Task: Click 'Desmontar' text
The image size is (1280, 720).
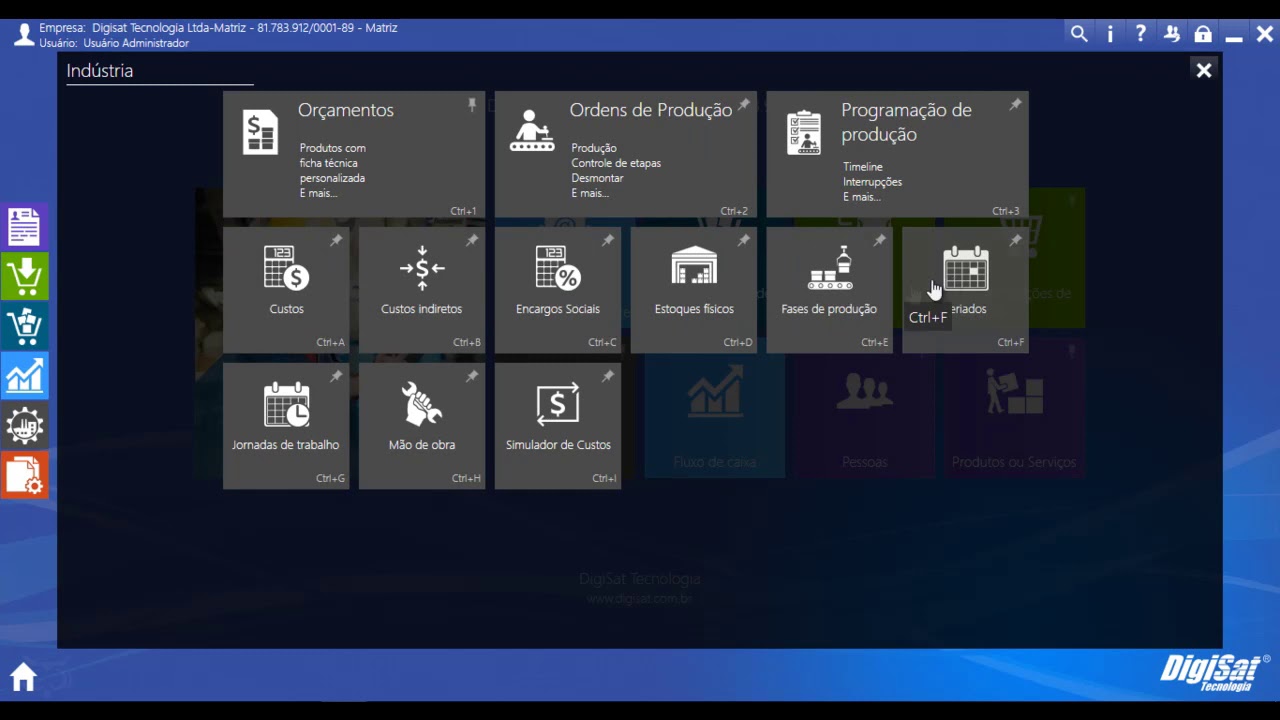Action: point(597,178)
